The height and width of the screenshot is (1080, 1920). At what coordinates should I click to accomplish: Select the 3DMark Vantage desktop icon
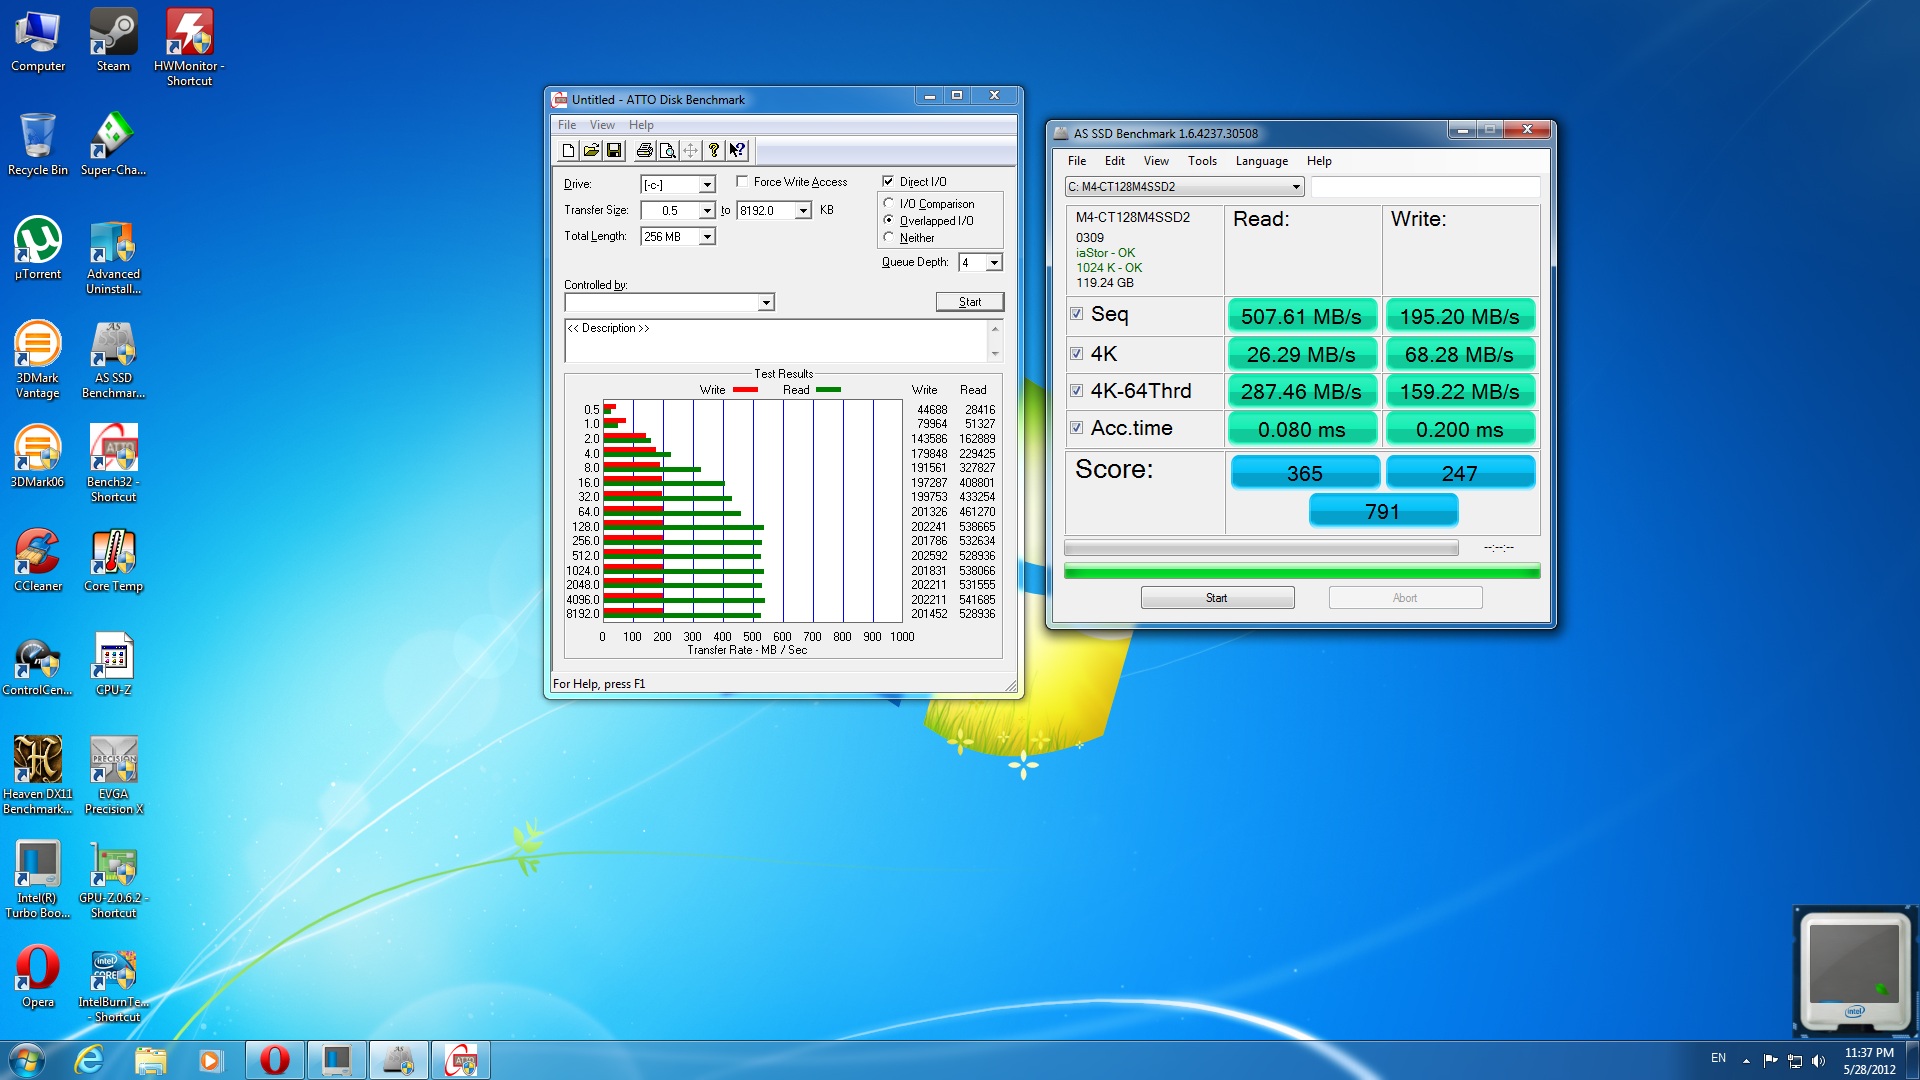click(x=38, y=360)
